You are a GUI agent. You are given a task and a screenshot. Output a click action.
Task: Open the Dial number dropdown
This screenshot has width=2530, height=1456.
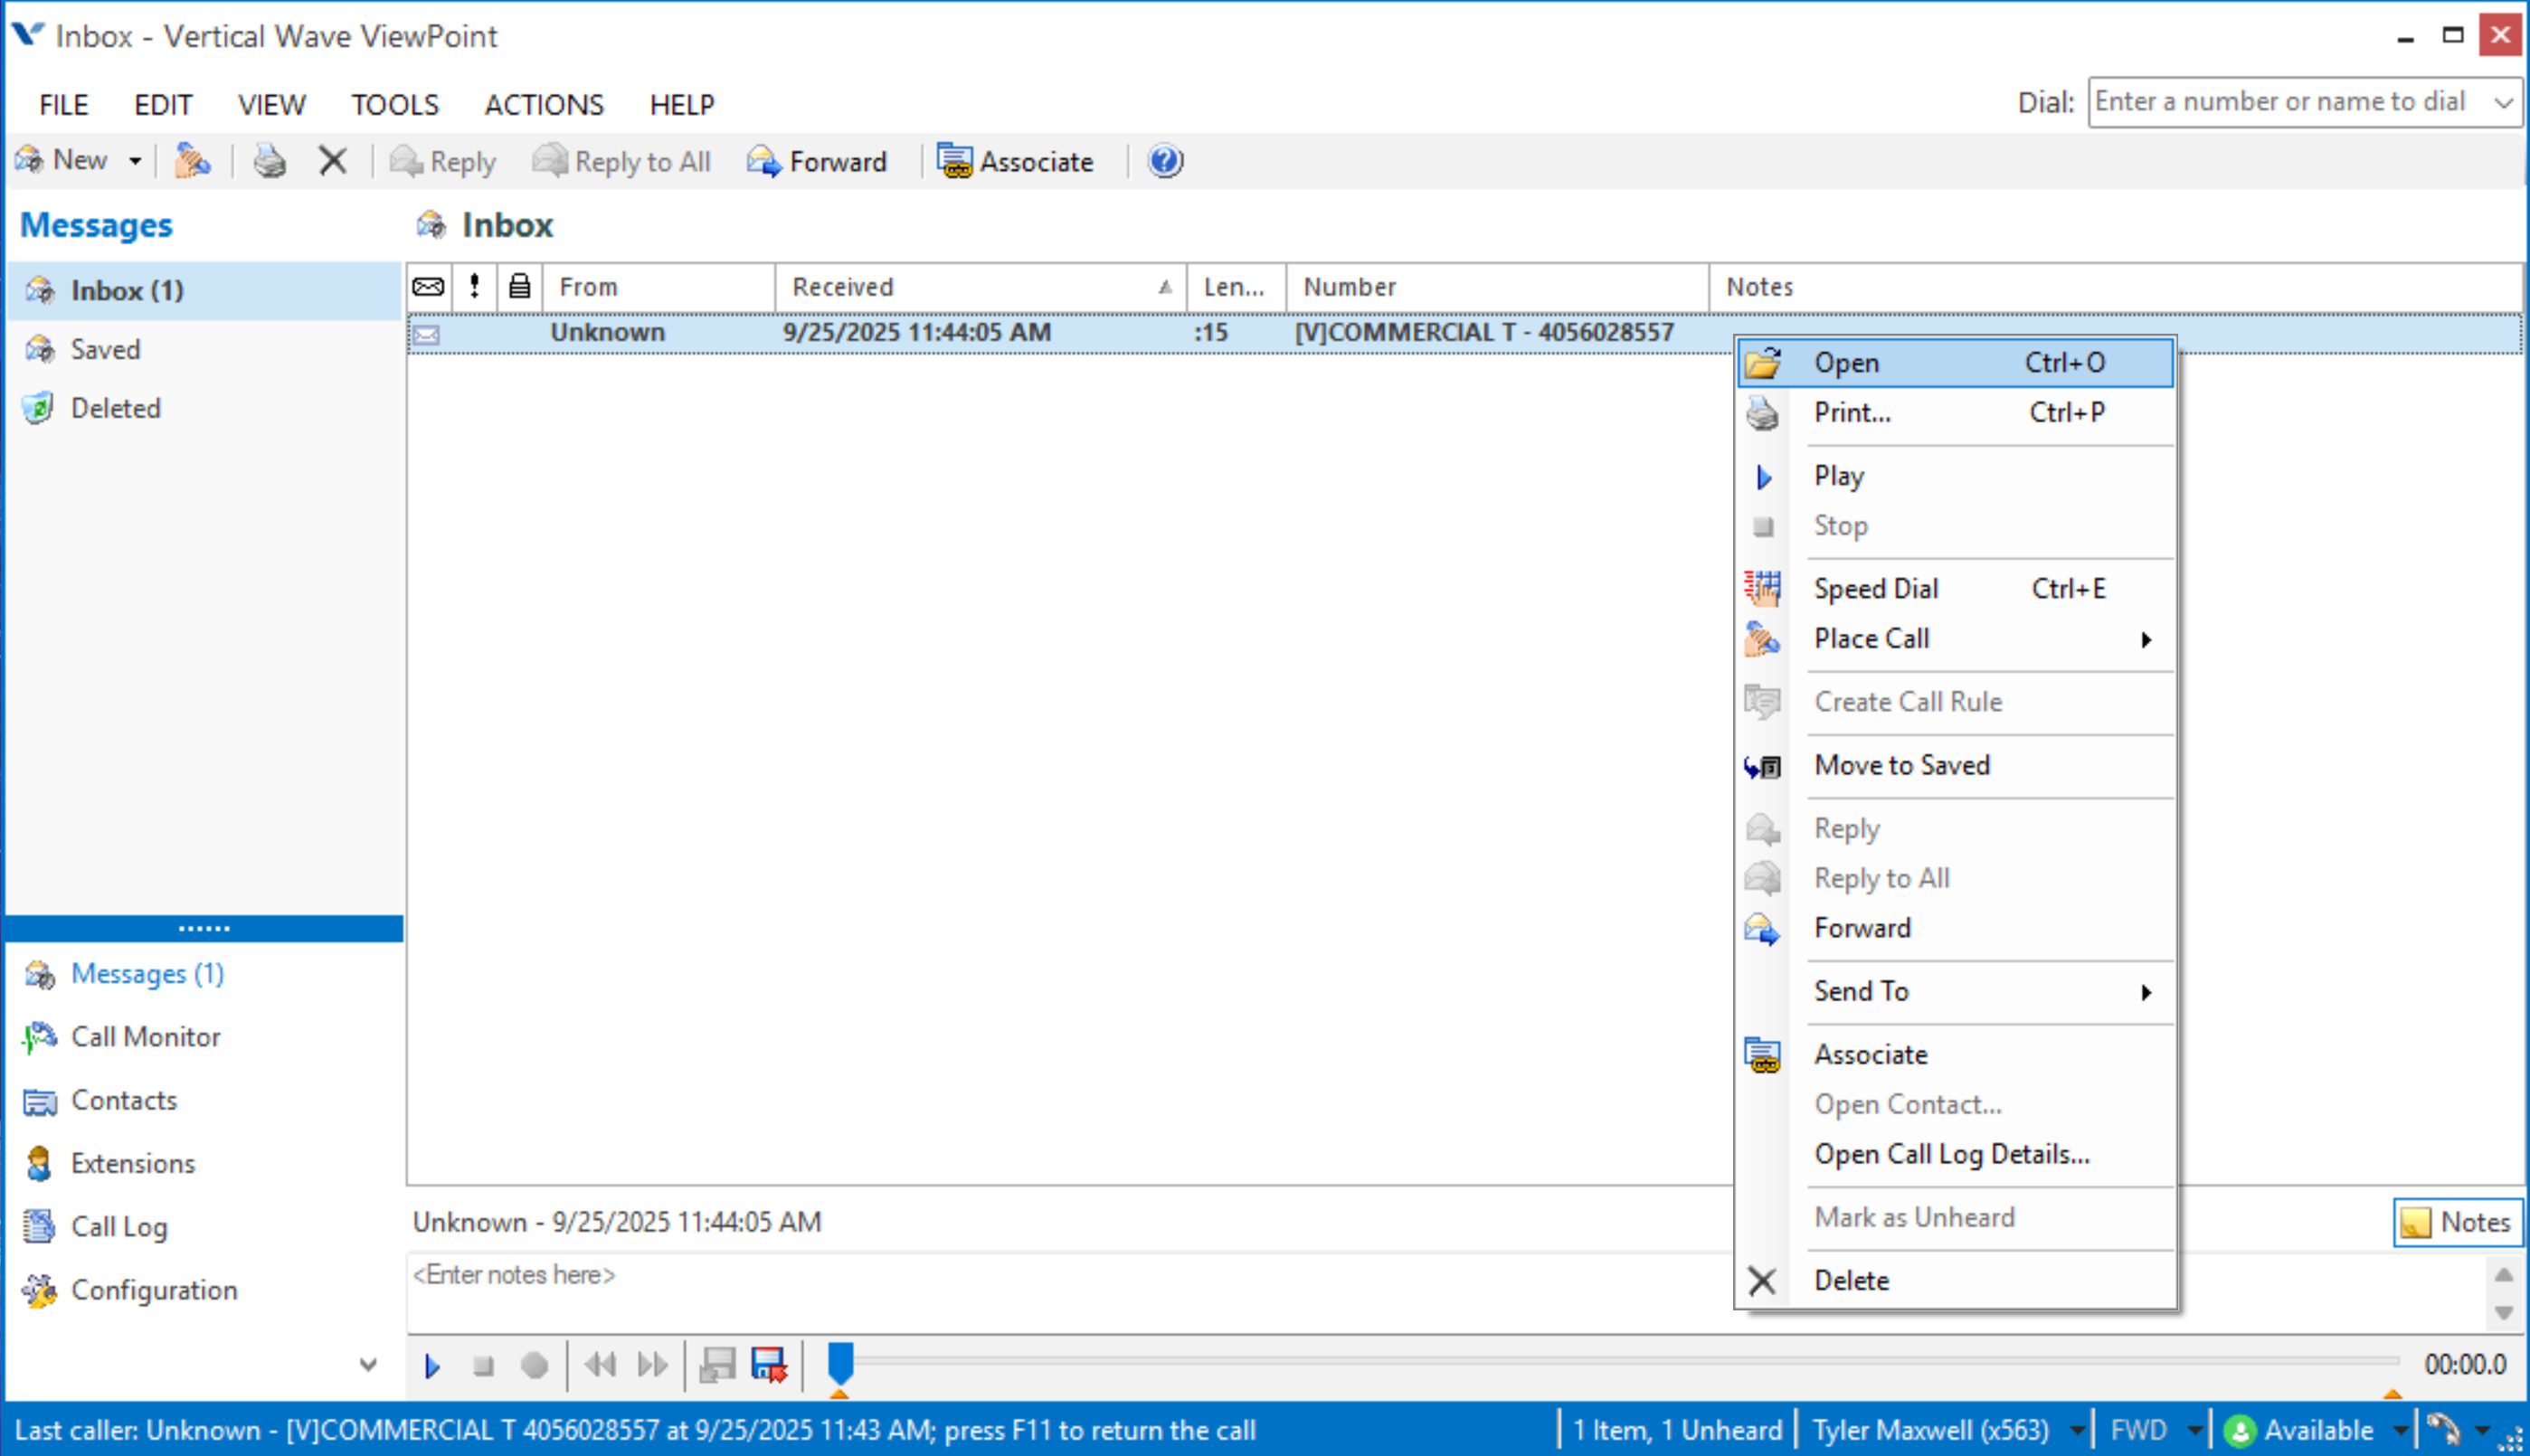[2503, 103]
